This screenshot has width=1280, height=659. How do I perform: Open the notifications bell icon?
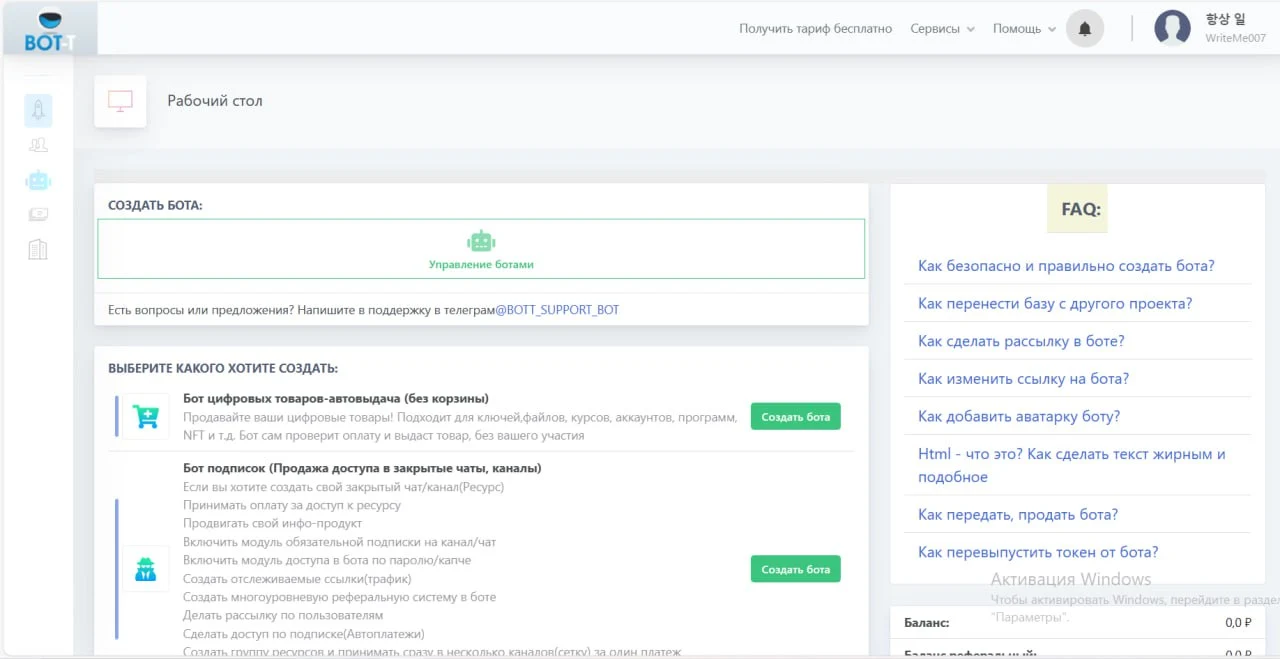tap(1085, 29)
